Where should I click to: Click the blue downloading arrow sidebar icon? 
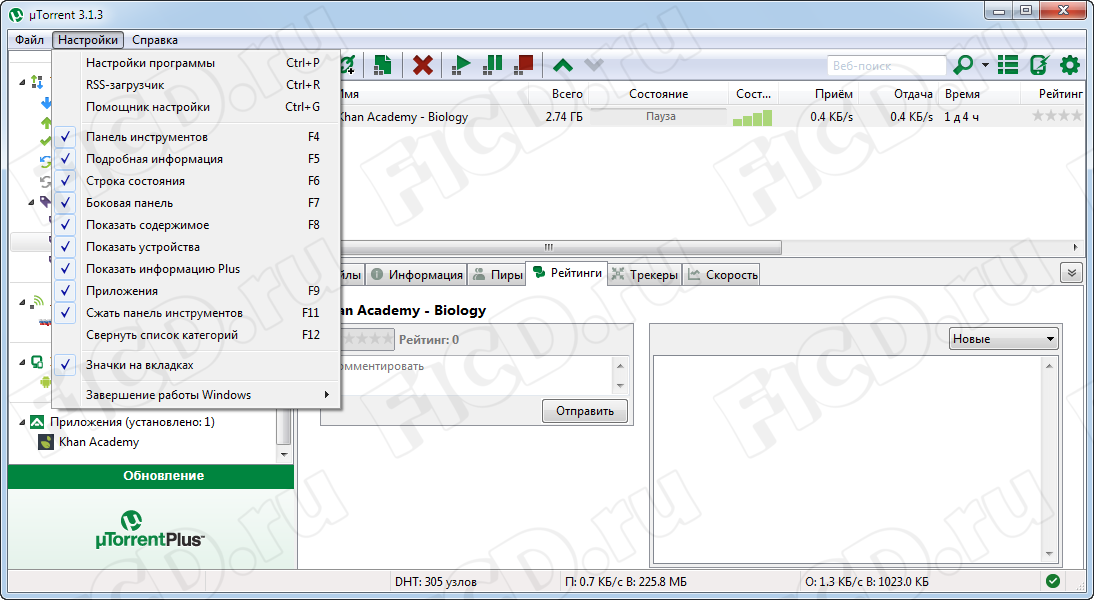47,103
